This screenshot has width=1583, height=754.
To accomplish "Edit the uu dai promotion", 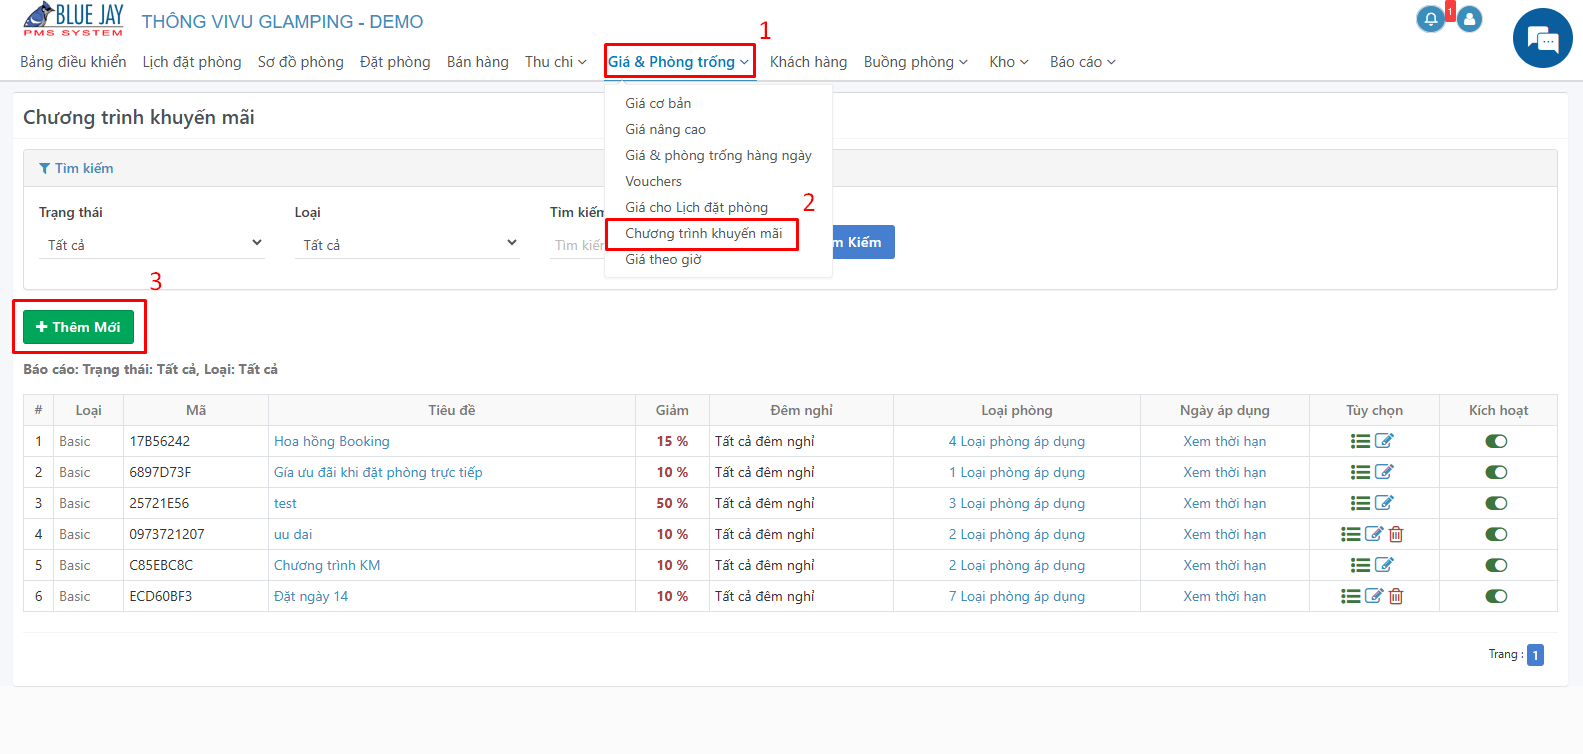I will [1374, 534].
